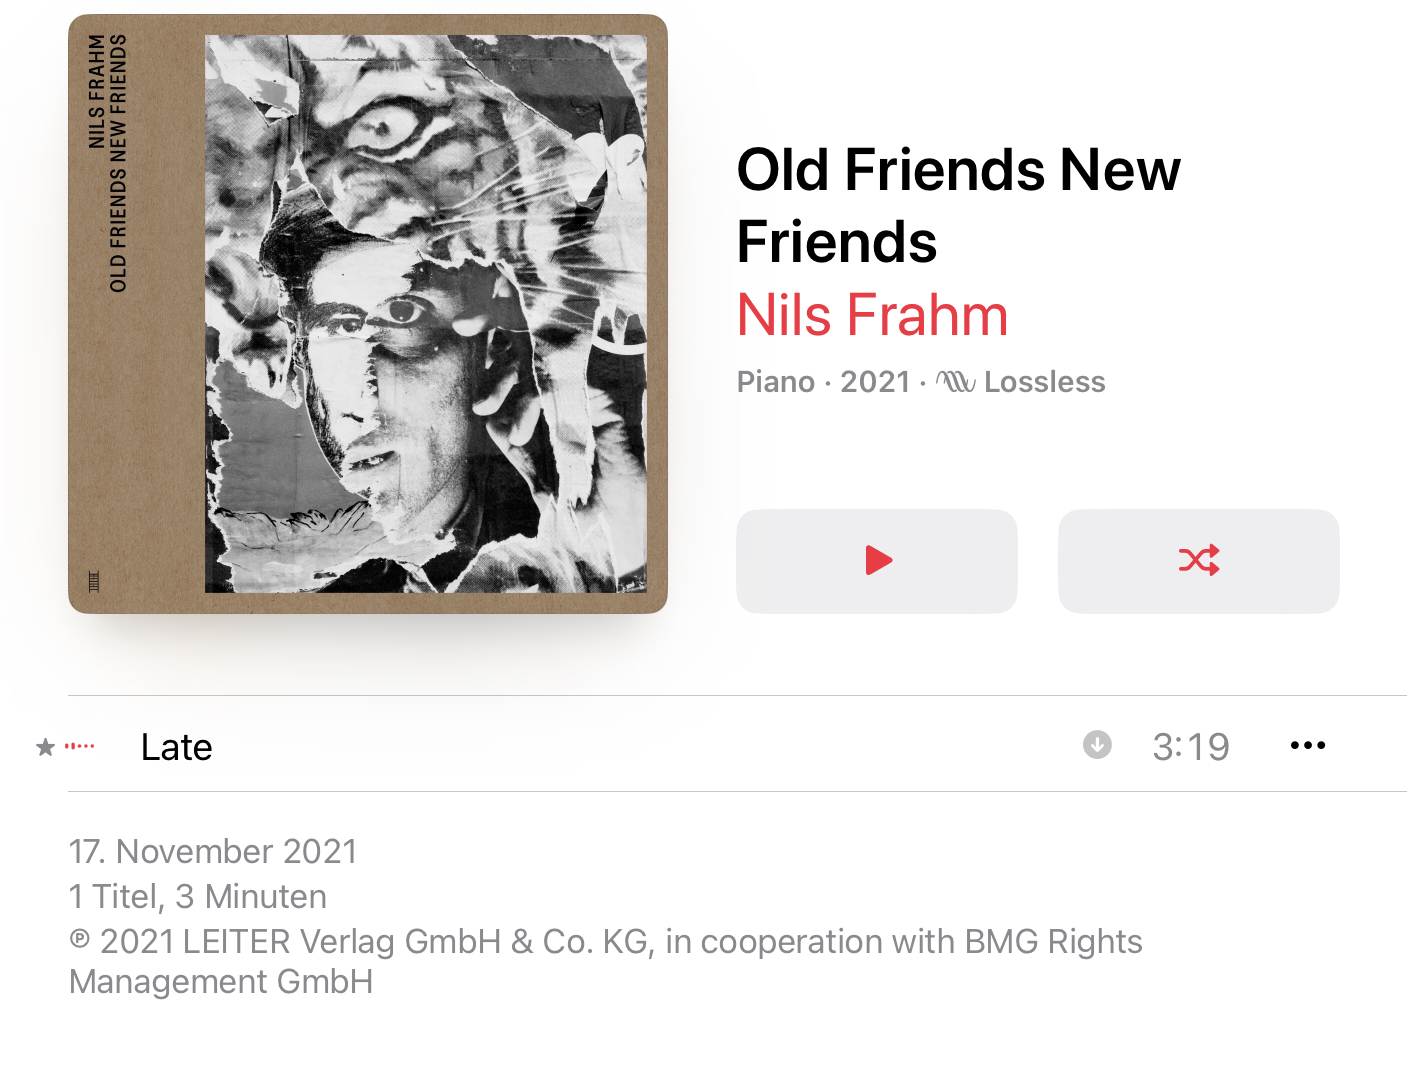The width and height of the screenshot is (1407, 1089).
Task: Click the 17. November 2021 release date
Action: click(x=213, y=852)
